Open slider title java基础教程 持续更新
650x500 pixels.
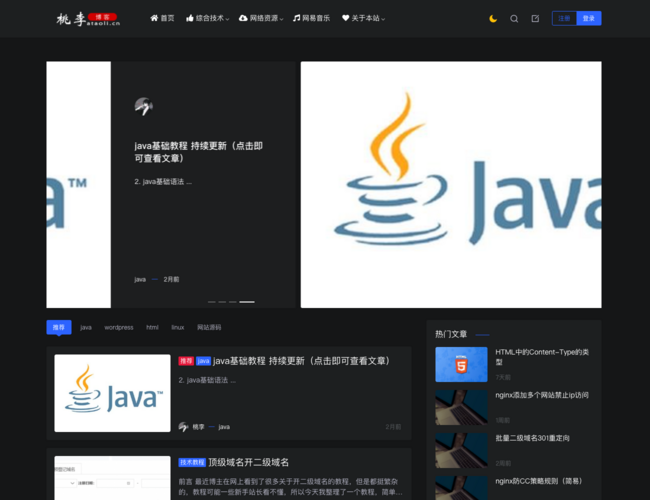(199, 152)
